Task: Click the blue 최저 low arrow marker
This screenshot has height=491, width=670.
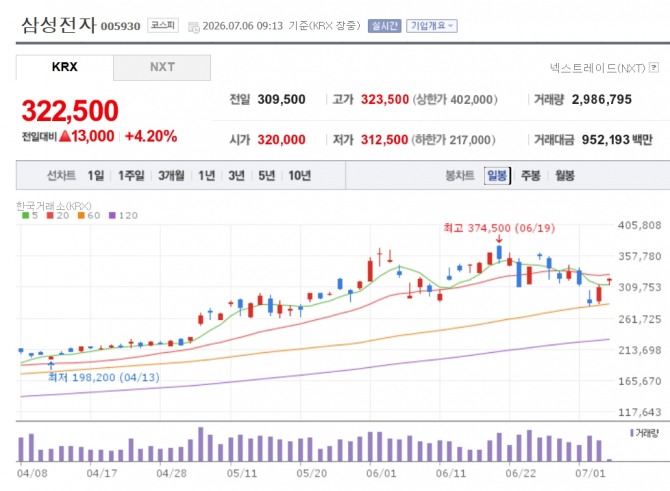Action: (51, 365)
